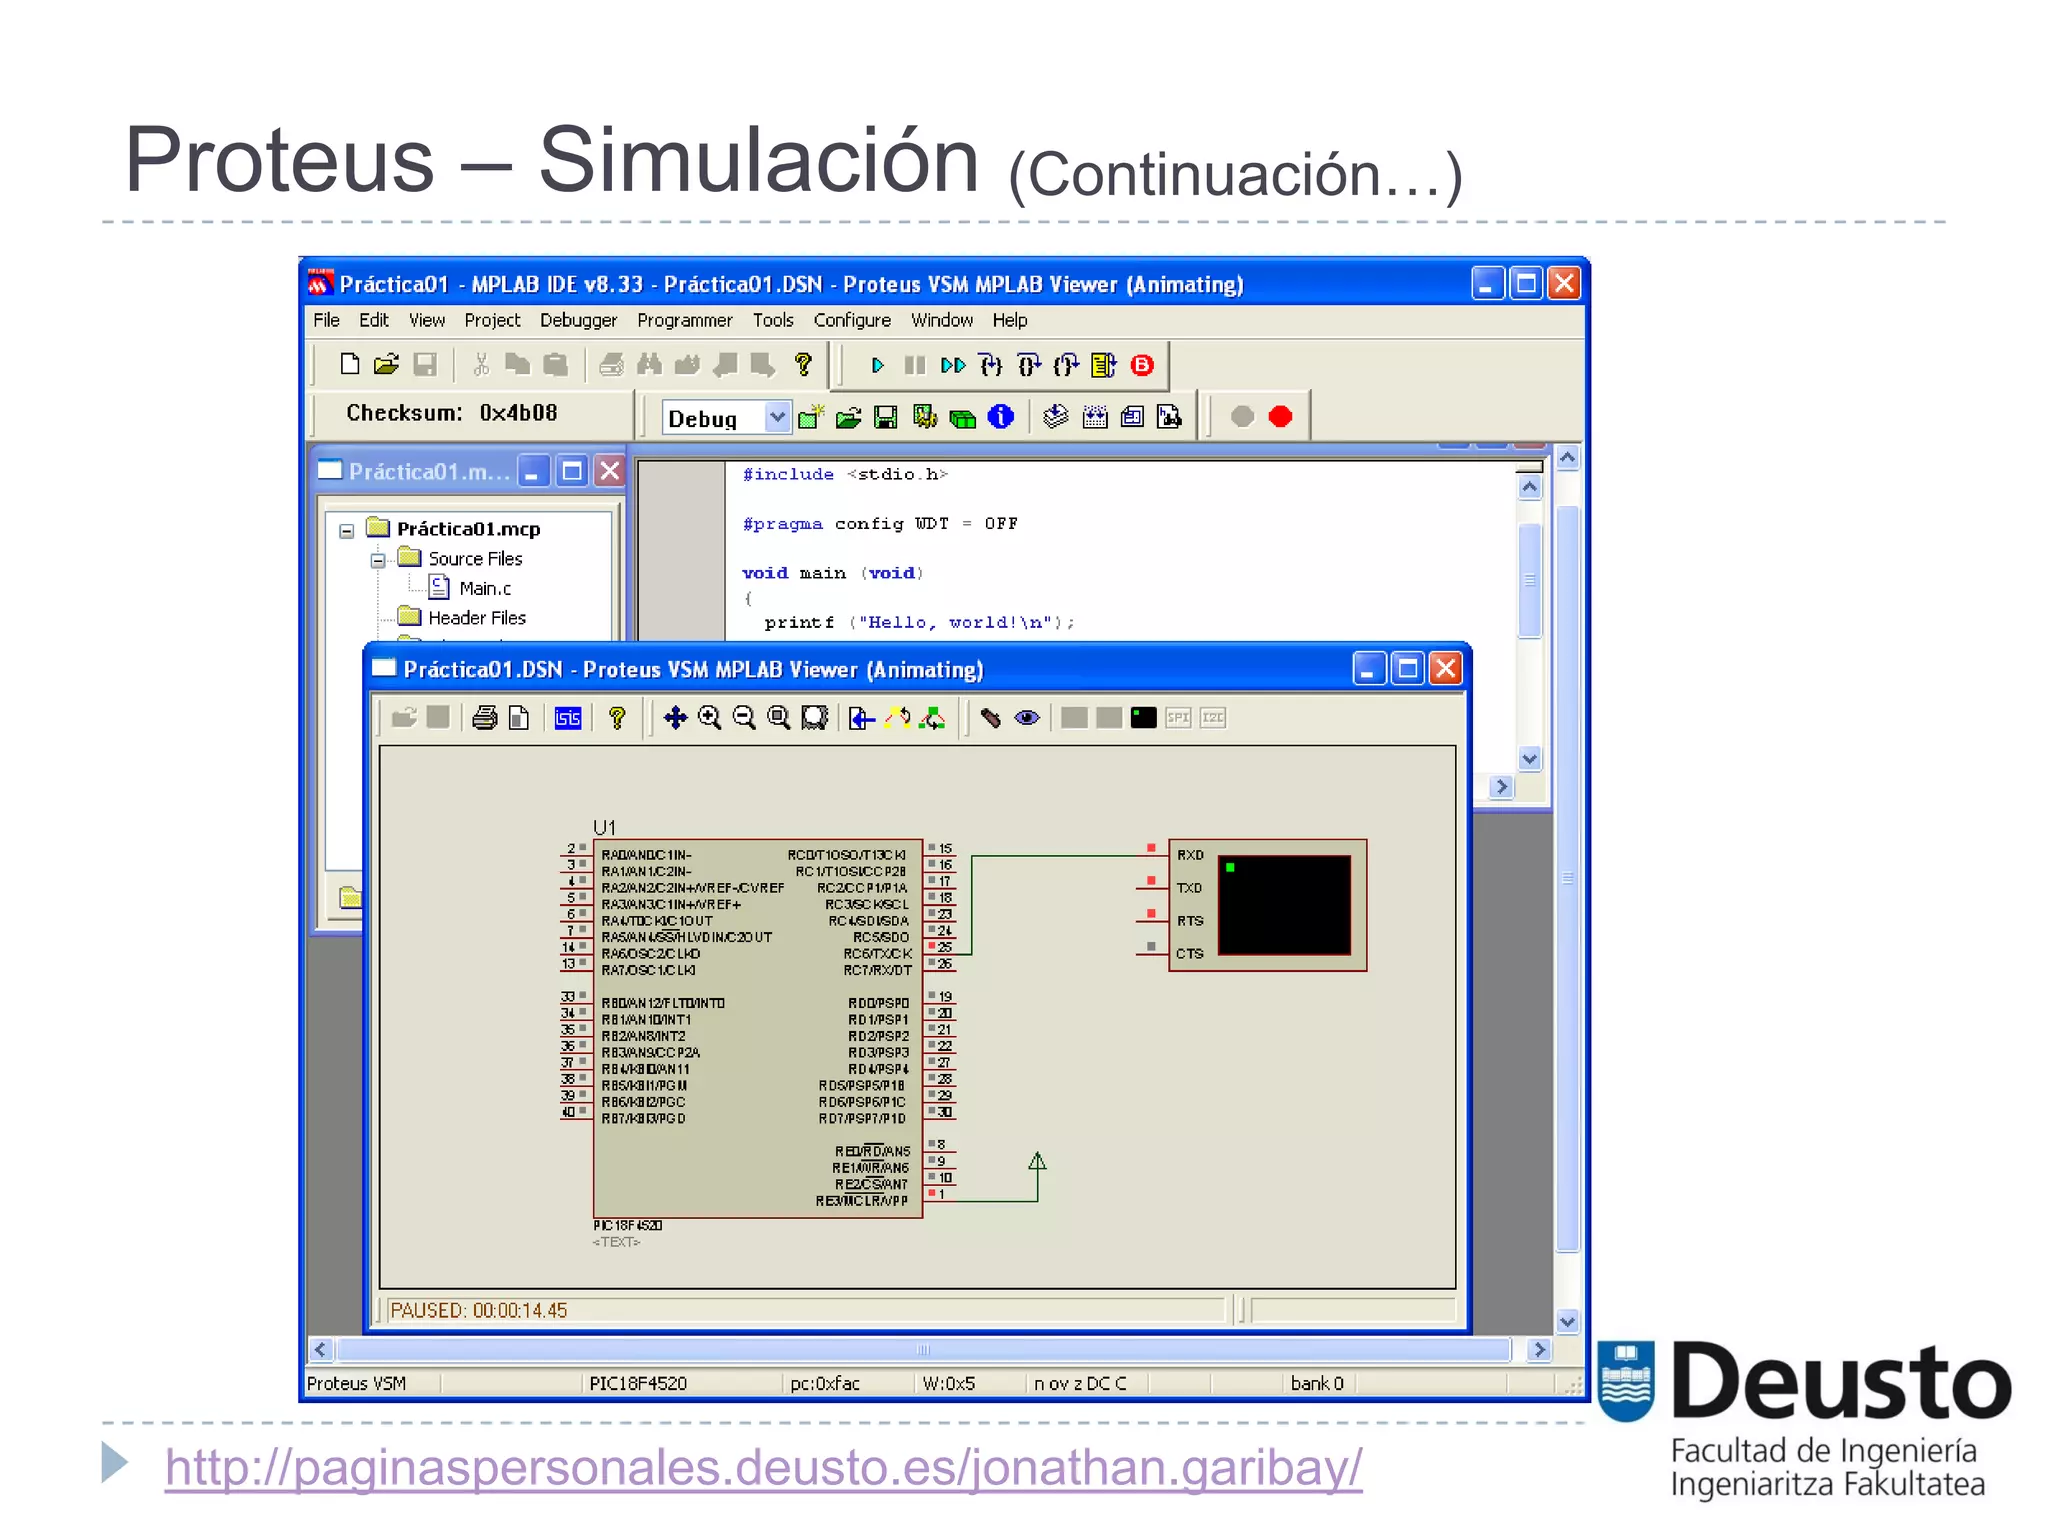This screenshot has width=2048, height=1536.
Task: Click the Find binoculars icon
Action: pos(649,365)
